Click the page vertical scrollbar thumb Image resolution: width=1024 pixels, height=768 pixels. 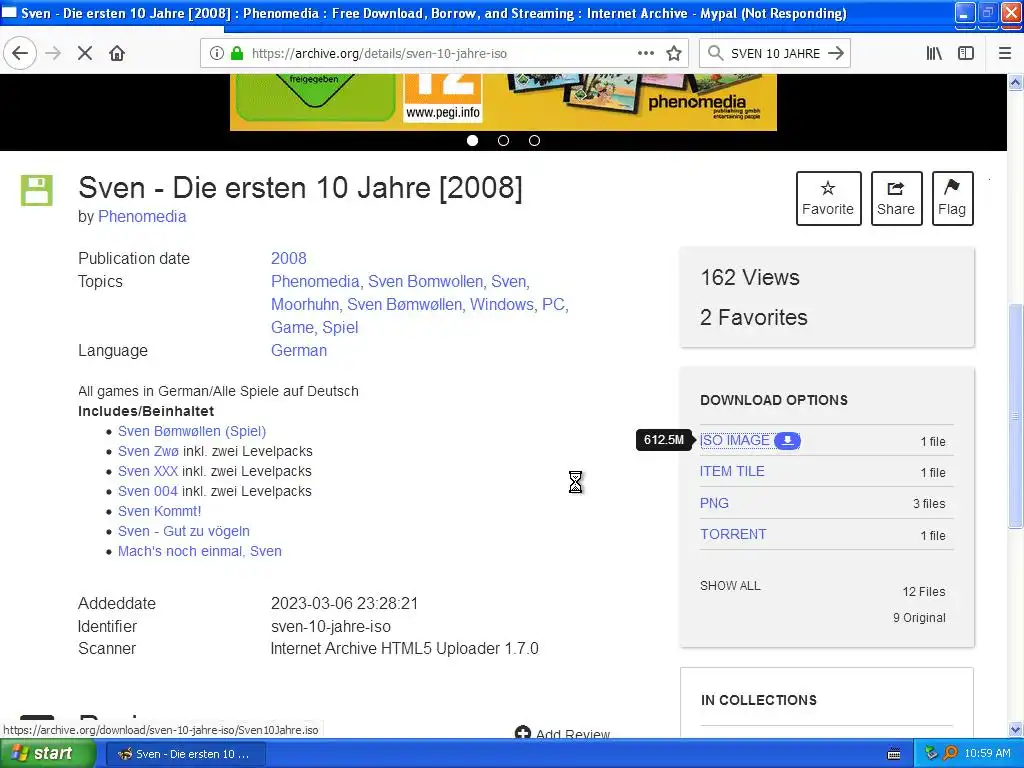click(x=1015, y=415)
